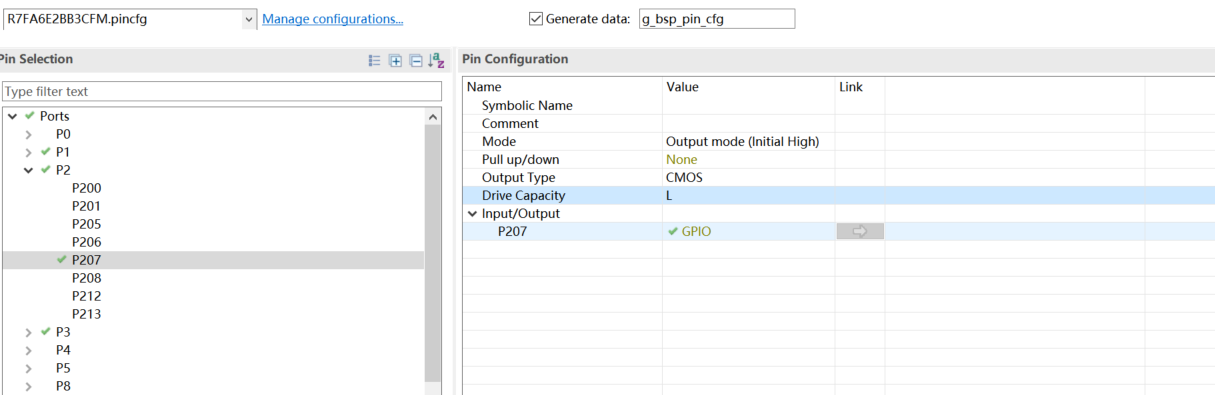Collapse the P2 port node
This screenshot has width=1215, height=395.
[x=29, y=170]
